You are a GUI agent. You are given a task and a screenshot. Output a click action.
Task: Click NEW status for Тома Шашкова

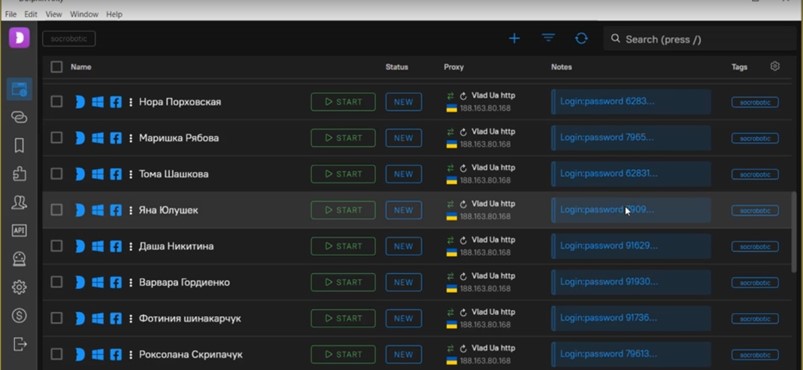coord(404,174)
